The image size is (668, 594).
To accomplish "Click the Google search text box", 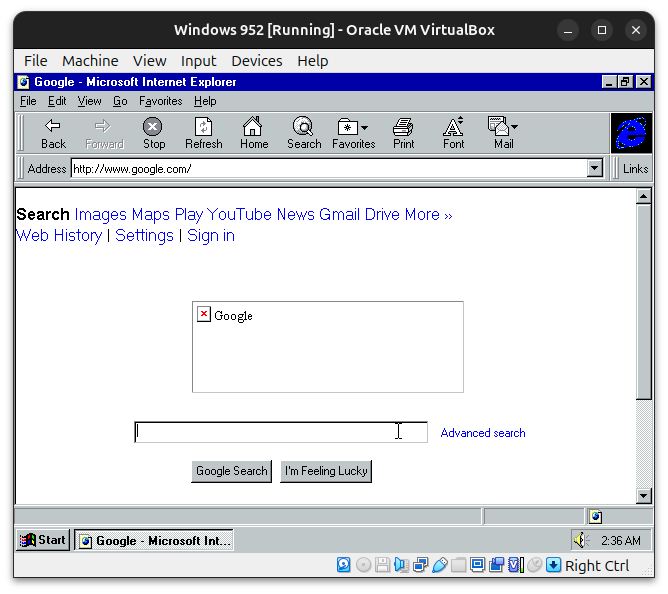I will point(281,432).
